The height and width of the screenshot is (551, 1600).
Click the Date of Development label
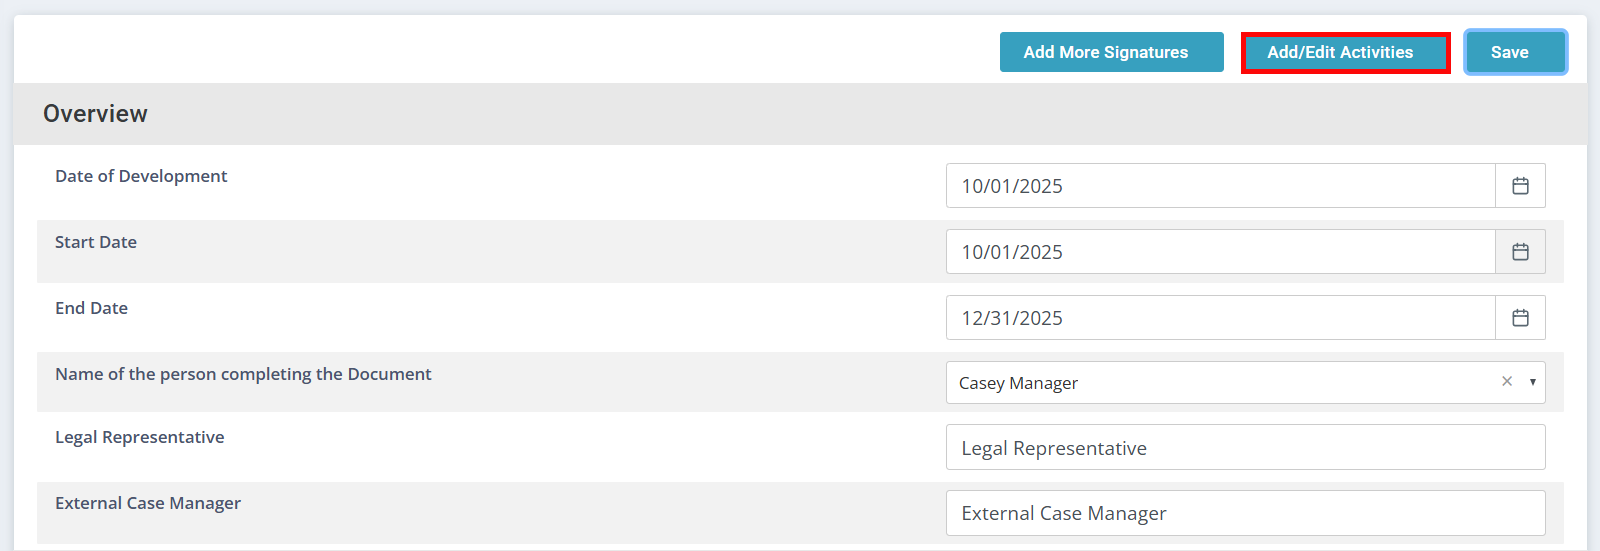pyautogui.click(x=141, y=176)
